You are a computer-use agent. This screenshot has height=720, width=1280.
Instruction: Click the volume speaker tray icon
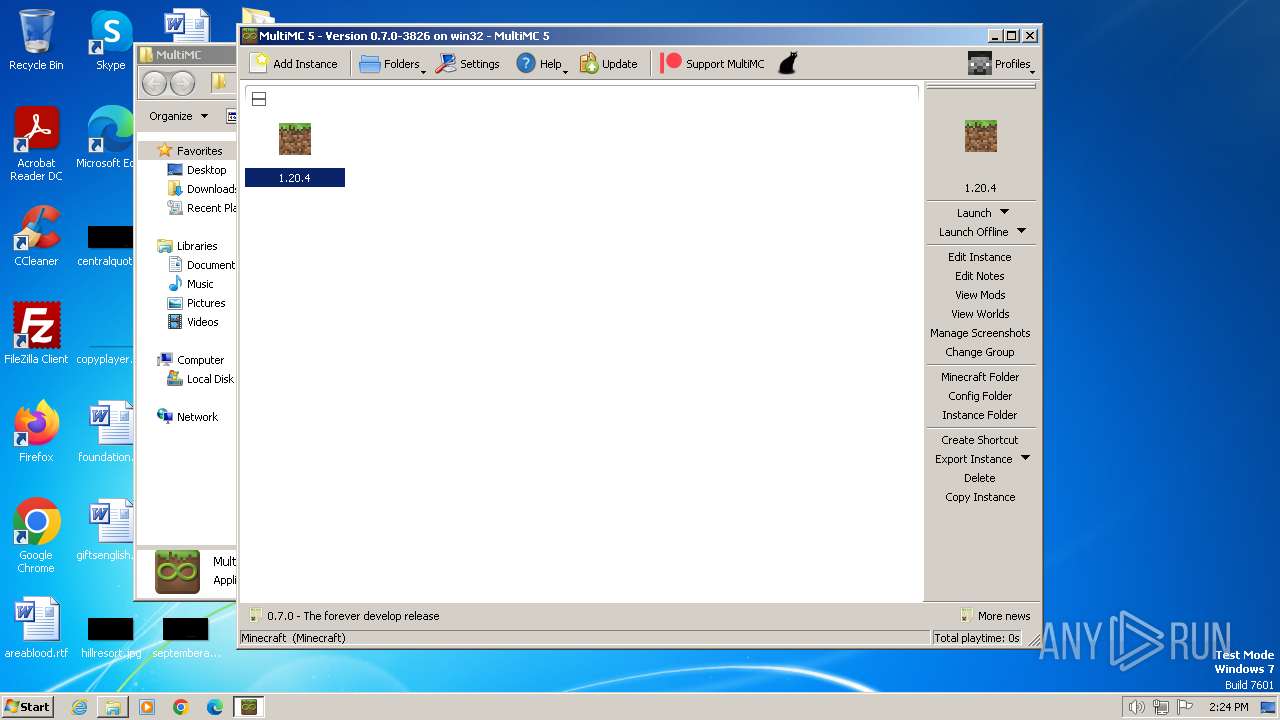1136,707
